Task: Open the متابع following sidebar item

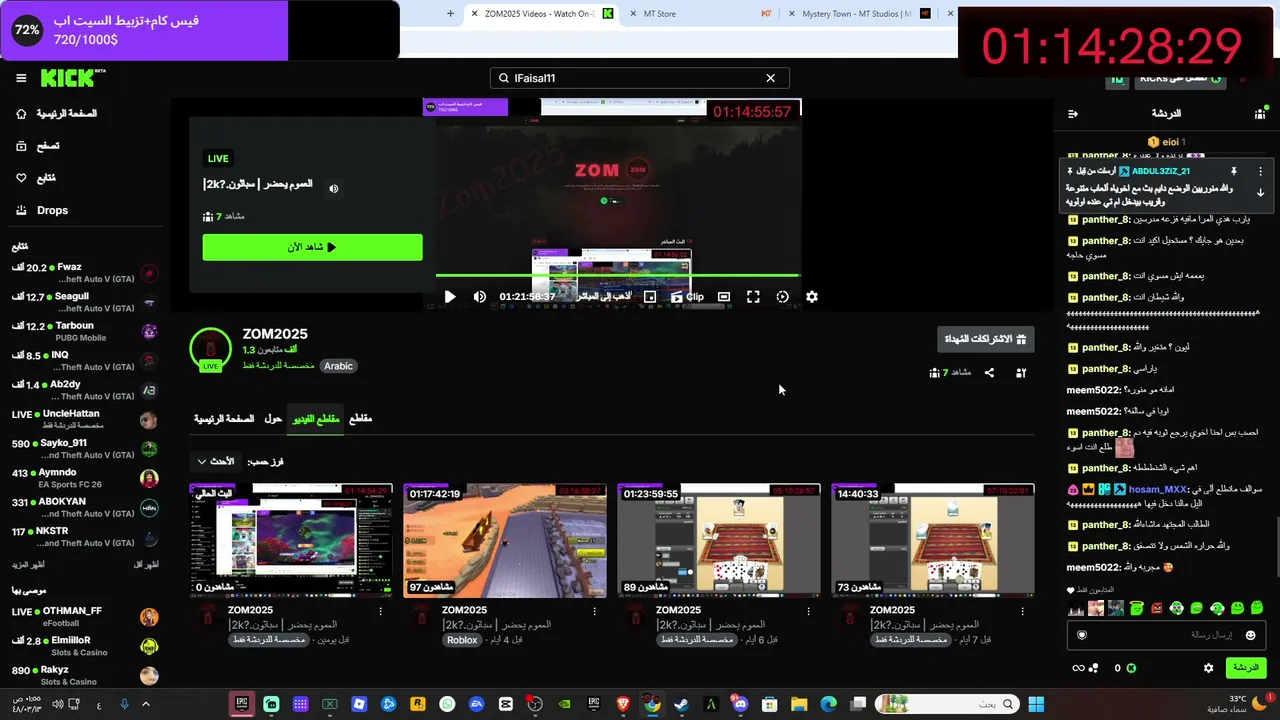Action: 36,178
